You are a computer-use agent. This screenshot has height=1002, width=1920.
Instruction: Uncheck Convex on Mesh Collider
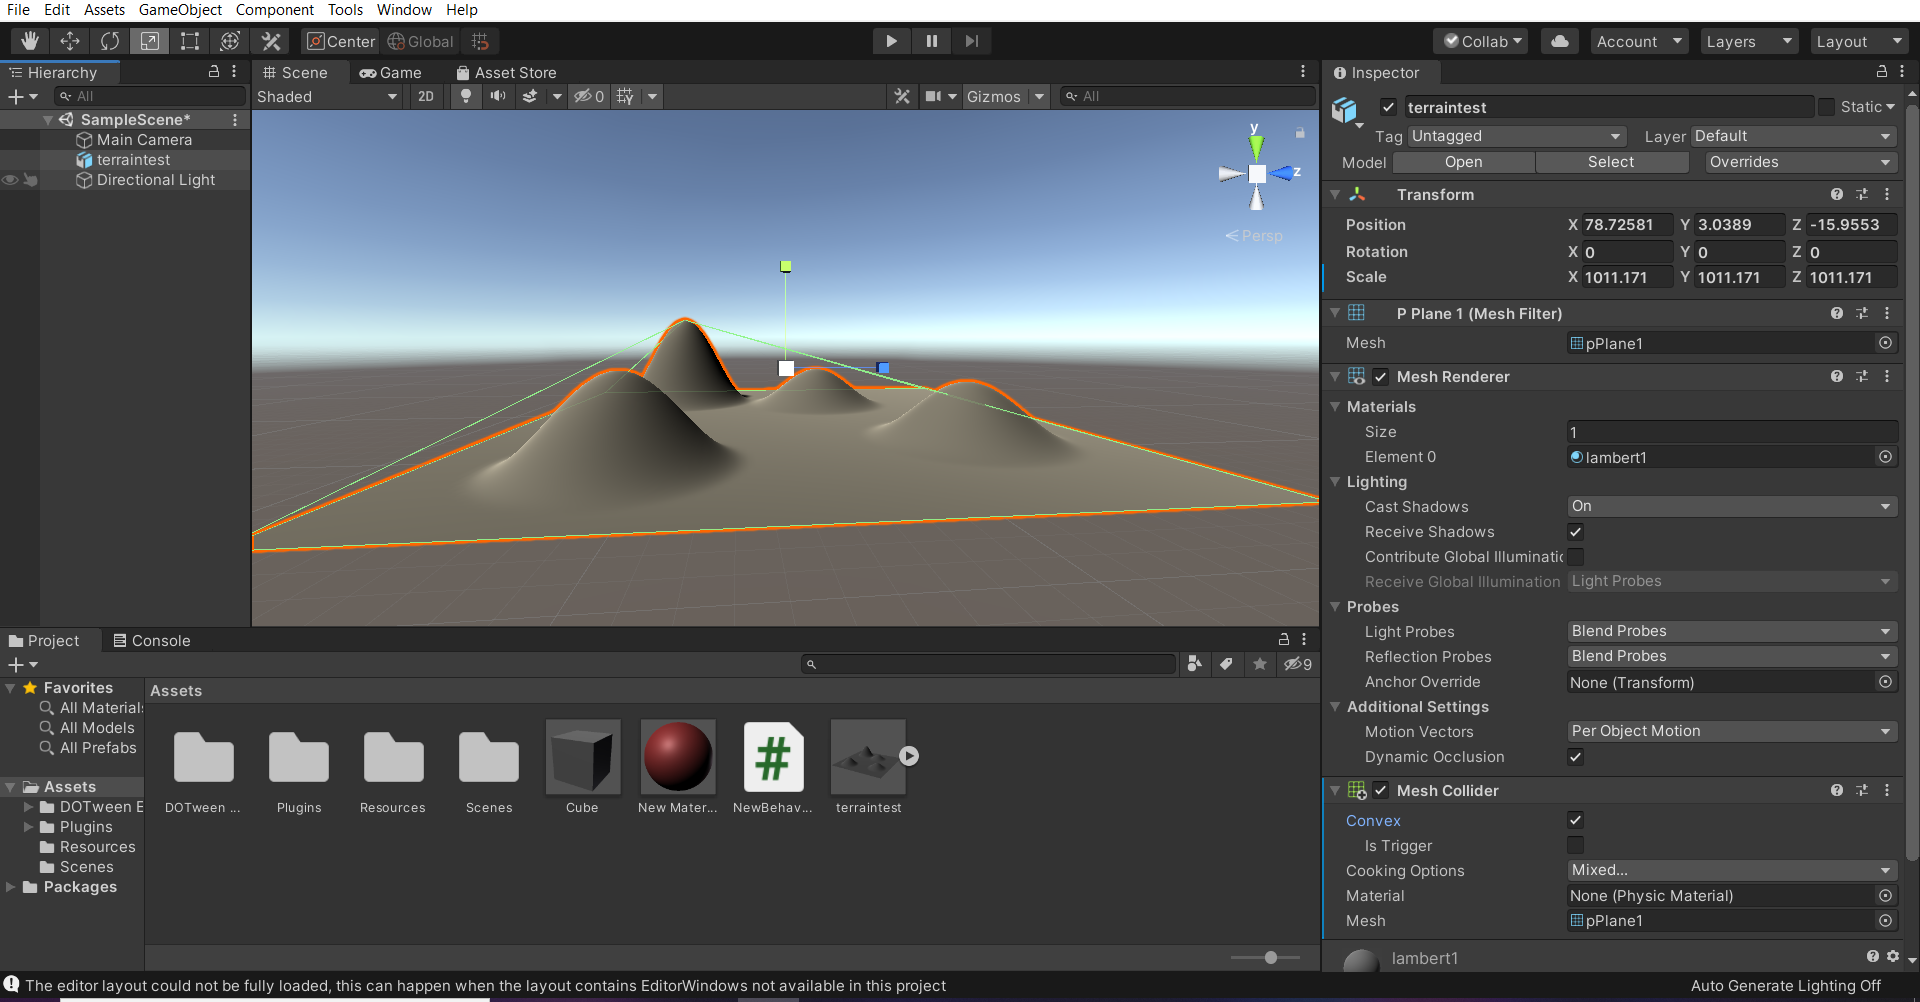click(1575, 820)
